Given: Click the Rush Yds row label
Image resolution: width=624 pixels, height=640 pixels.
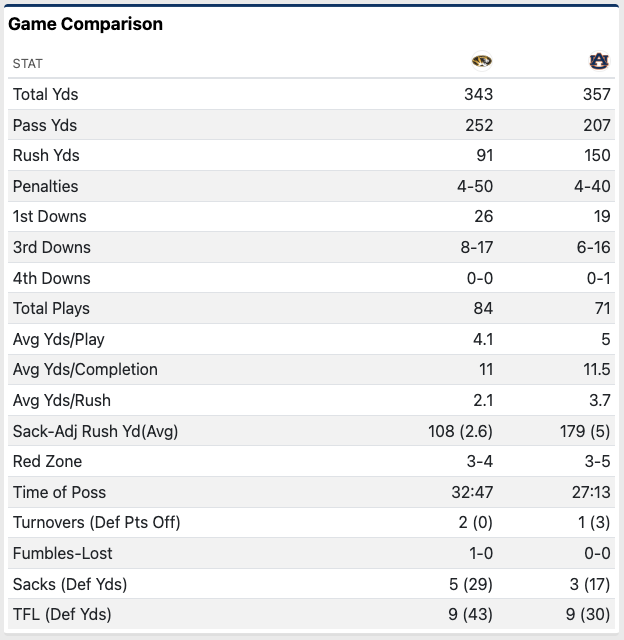Looking at the screenshot, I should tap(46, 155).
